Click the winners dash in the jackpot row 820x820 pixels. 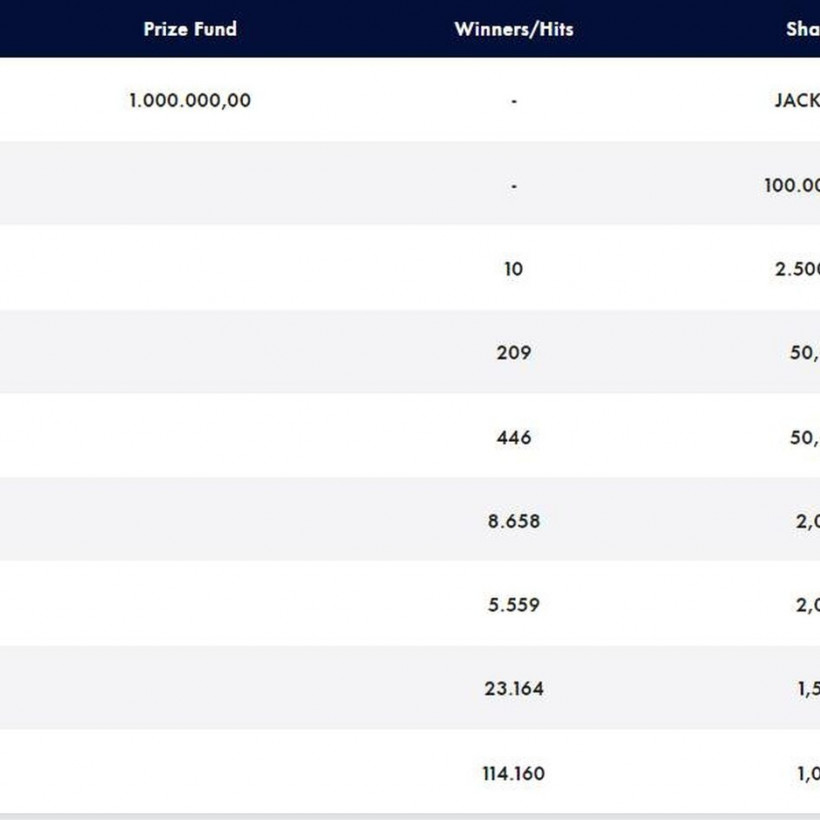(x=514, y=101)
